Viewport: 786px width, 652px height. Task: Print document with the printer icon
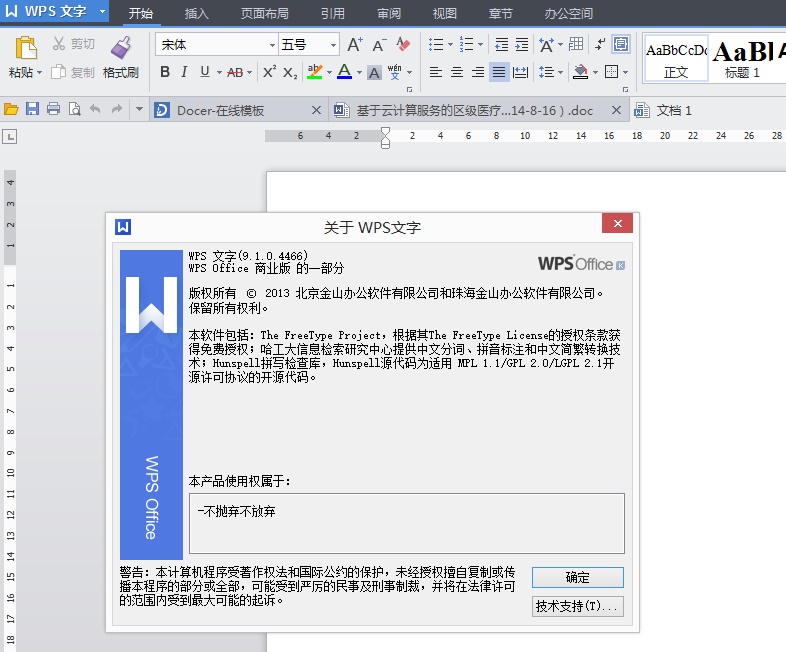pyautogui.click(x=54, y=109)
